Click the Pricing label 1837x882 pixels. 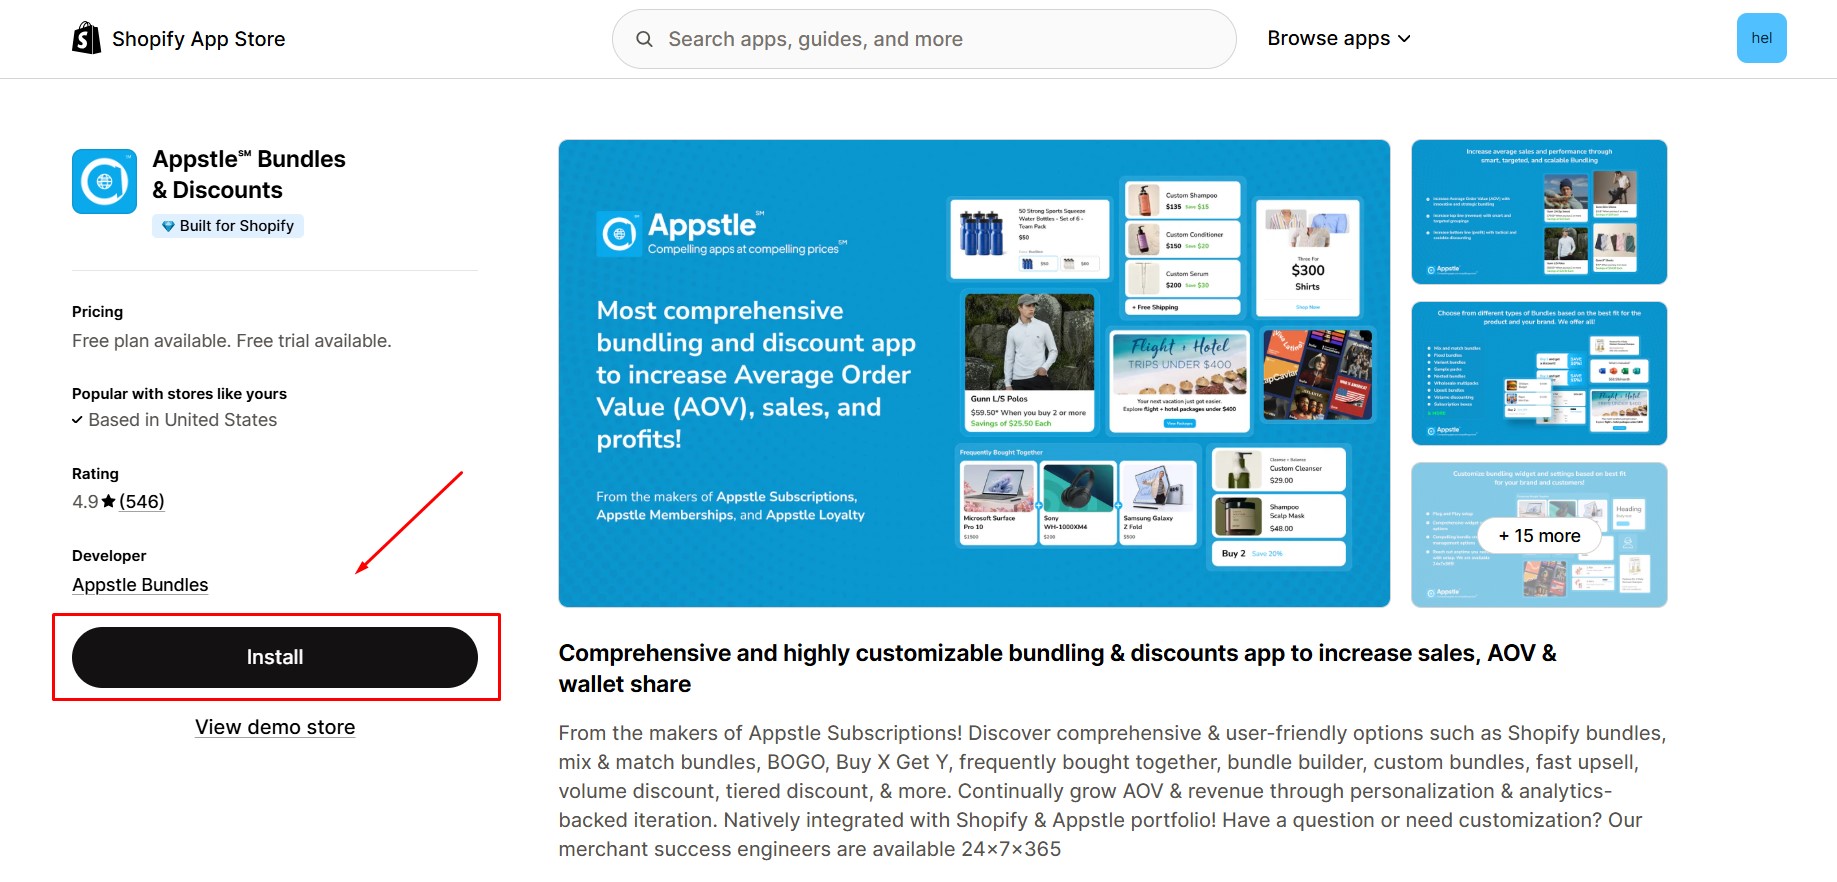(x=97, y=311)
